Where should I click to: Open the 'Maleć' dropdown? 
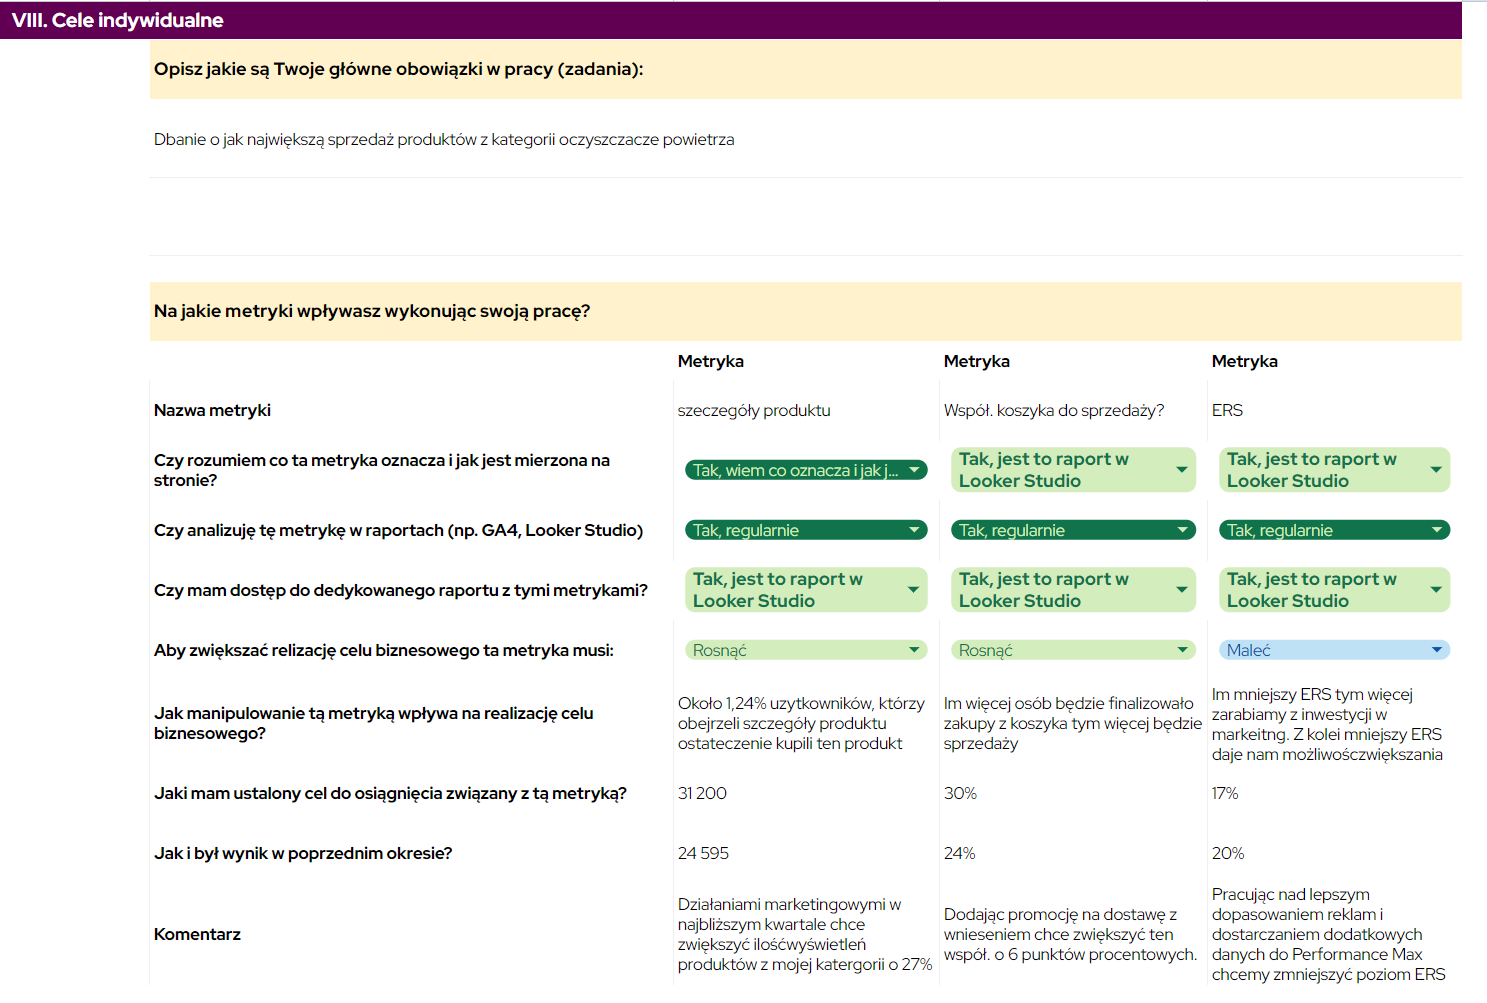pyautogui.click(x=1334, y=650)
